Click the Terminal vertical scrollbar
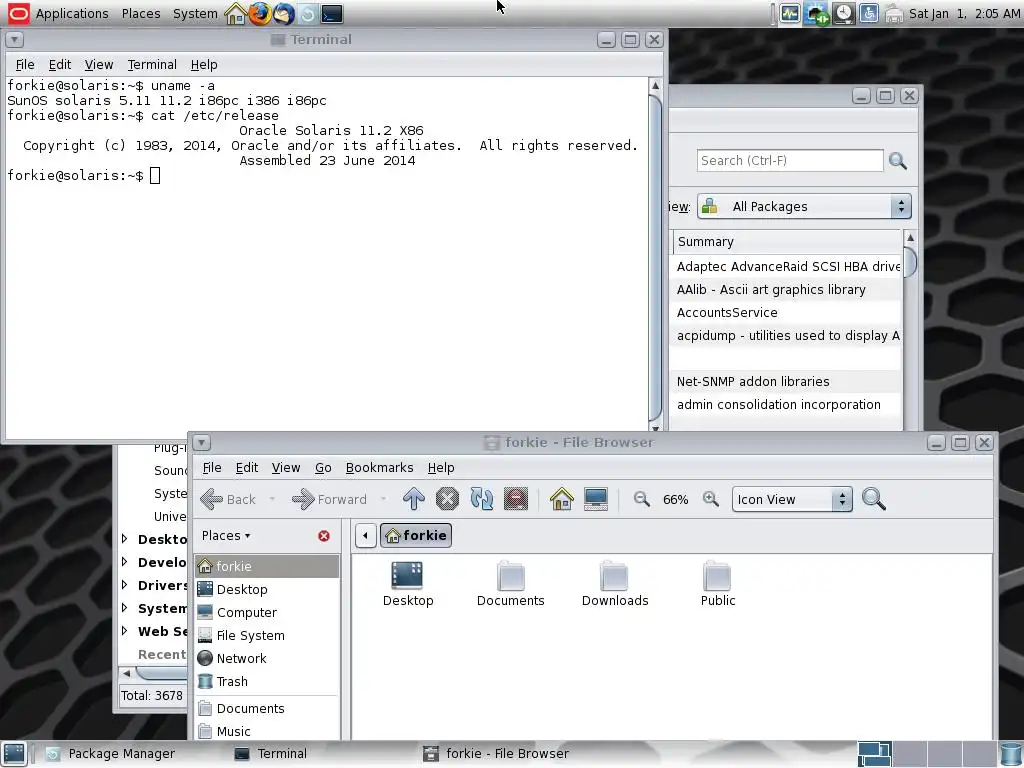The image size is (1024, 768). coord(656,255)
